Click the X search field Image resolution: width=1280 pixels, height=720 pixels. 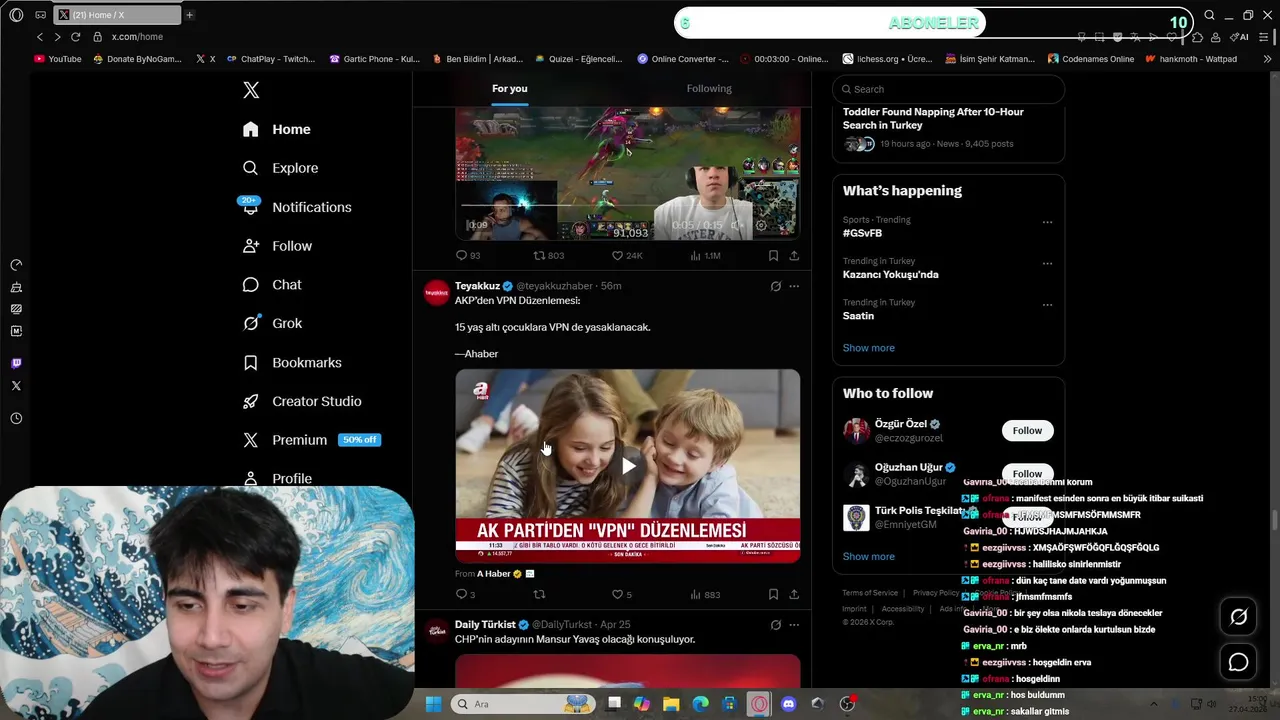[948, 89]
